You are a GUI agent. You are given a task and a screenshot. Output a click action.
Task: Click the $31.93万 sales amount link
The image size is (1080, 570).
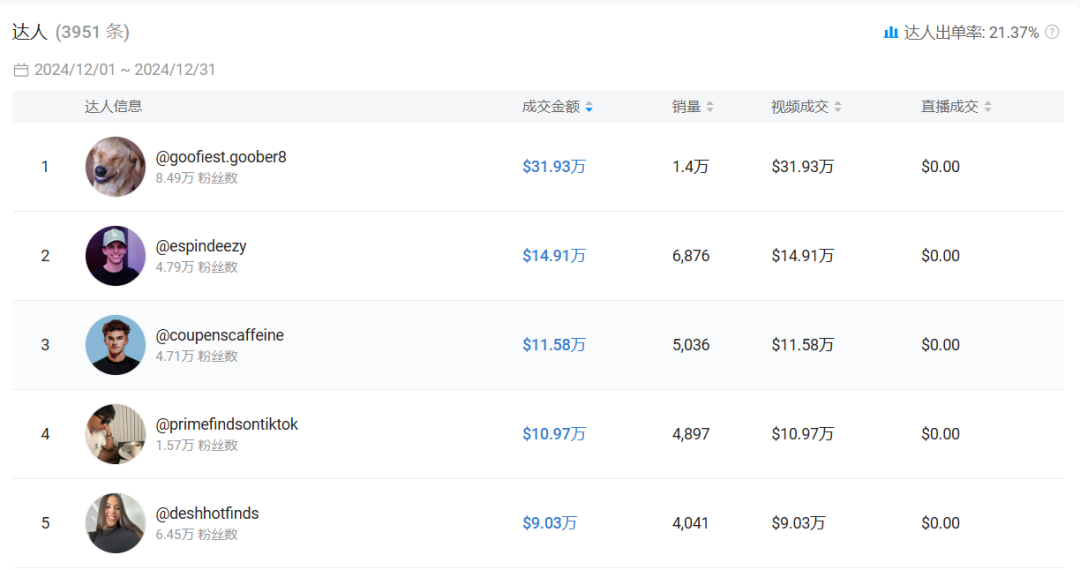[x=554, y=167]
